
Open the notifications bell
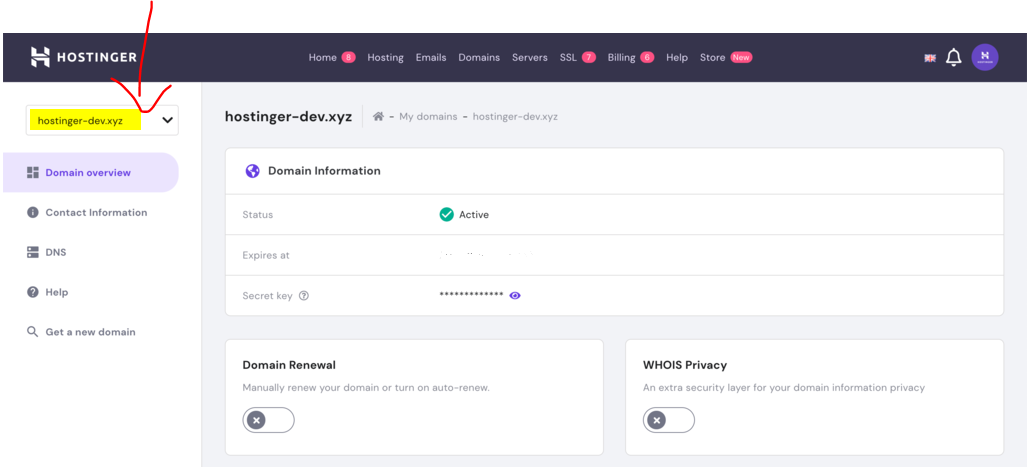[953, 58]
